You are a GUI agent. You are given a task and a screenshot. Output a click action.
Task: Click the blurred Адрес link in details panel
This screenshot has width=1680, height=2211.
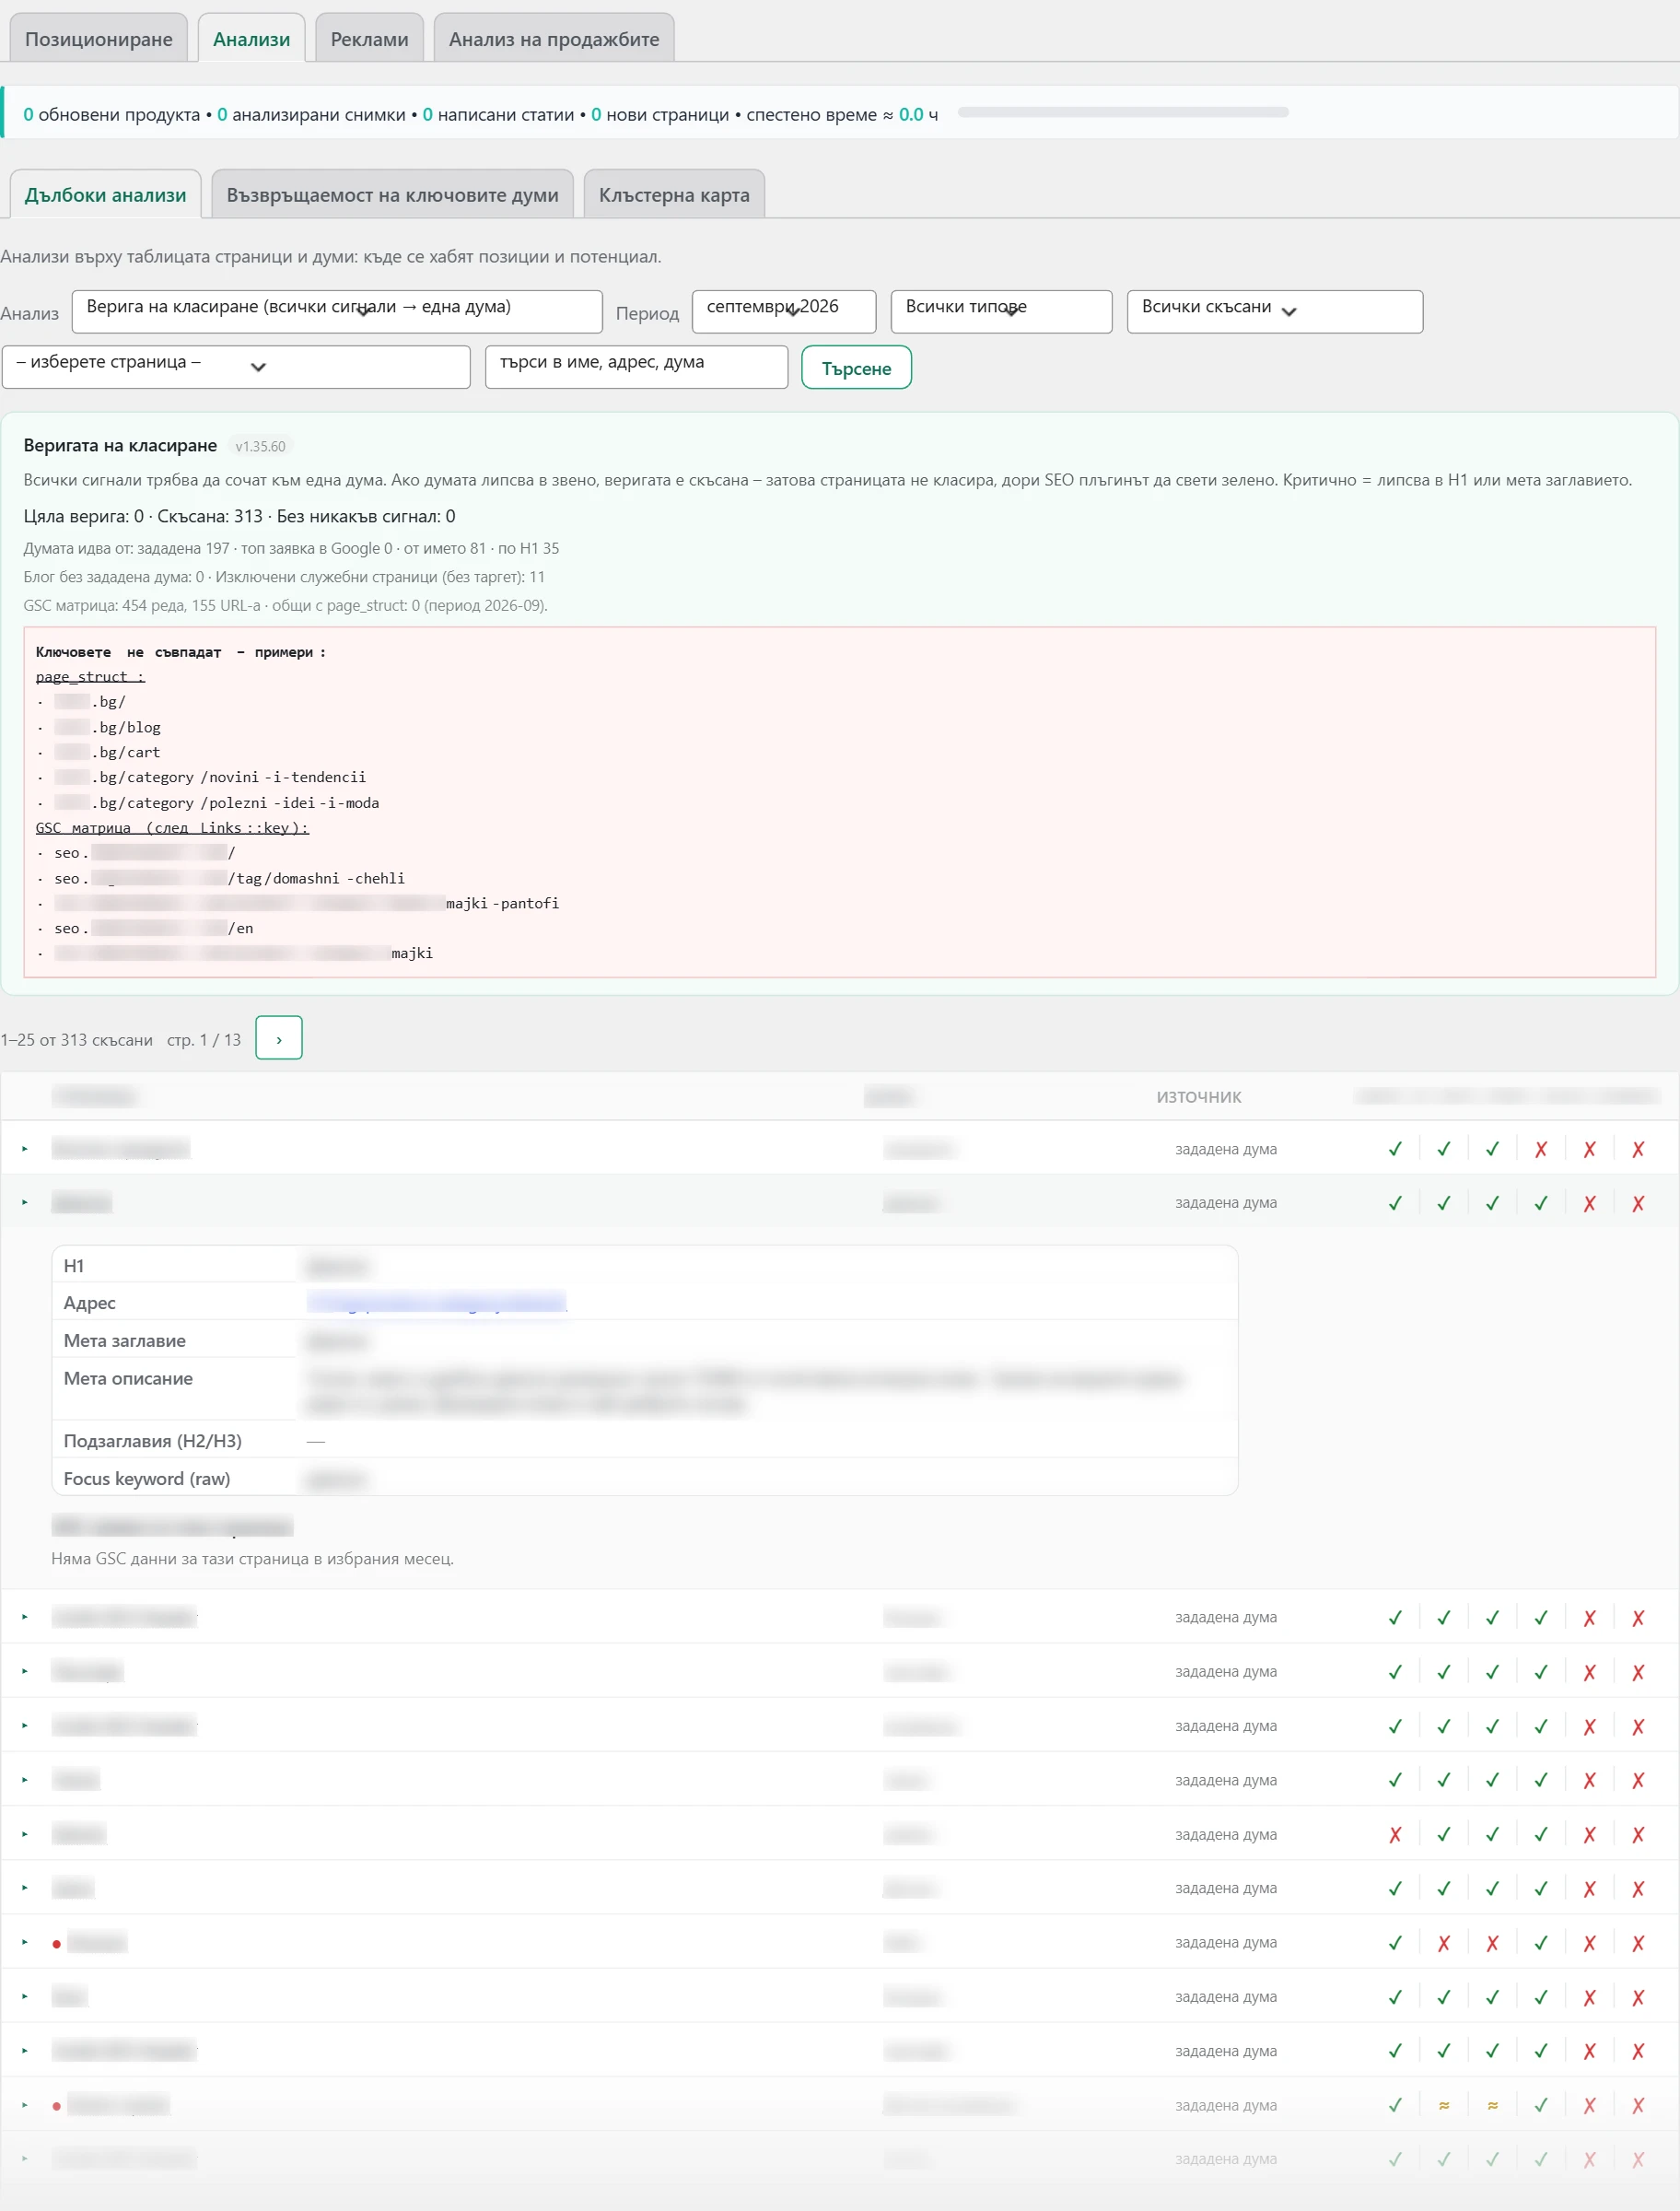point(436,1302)
